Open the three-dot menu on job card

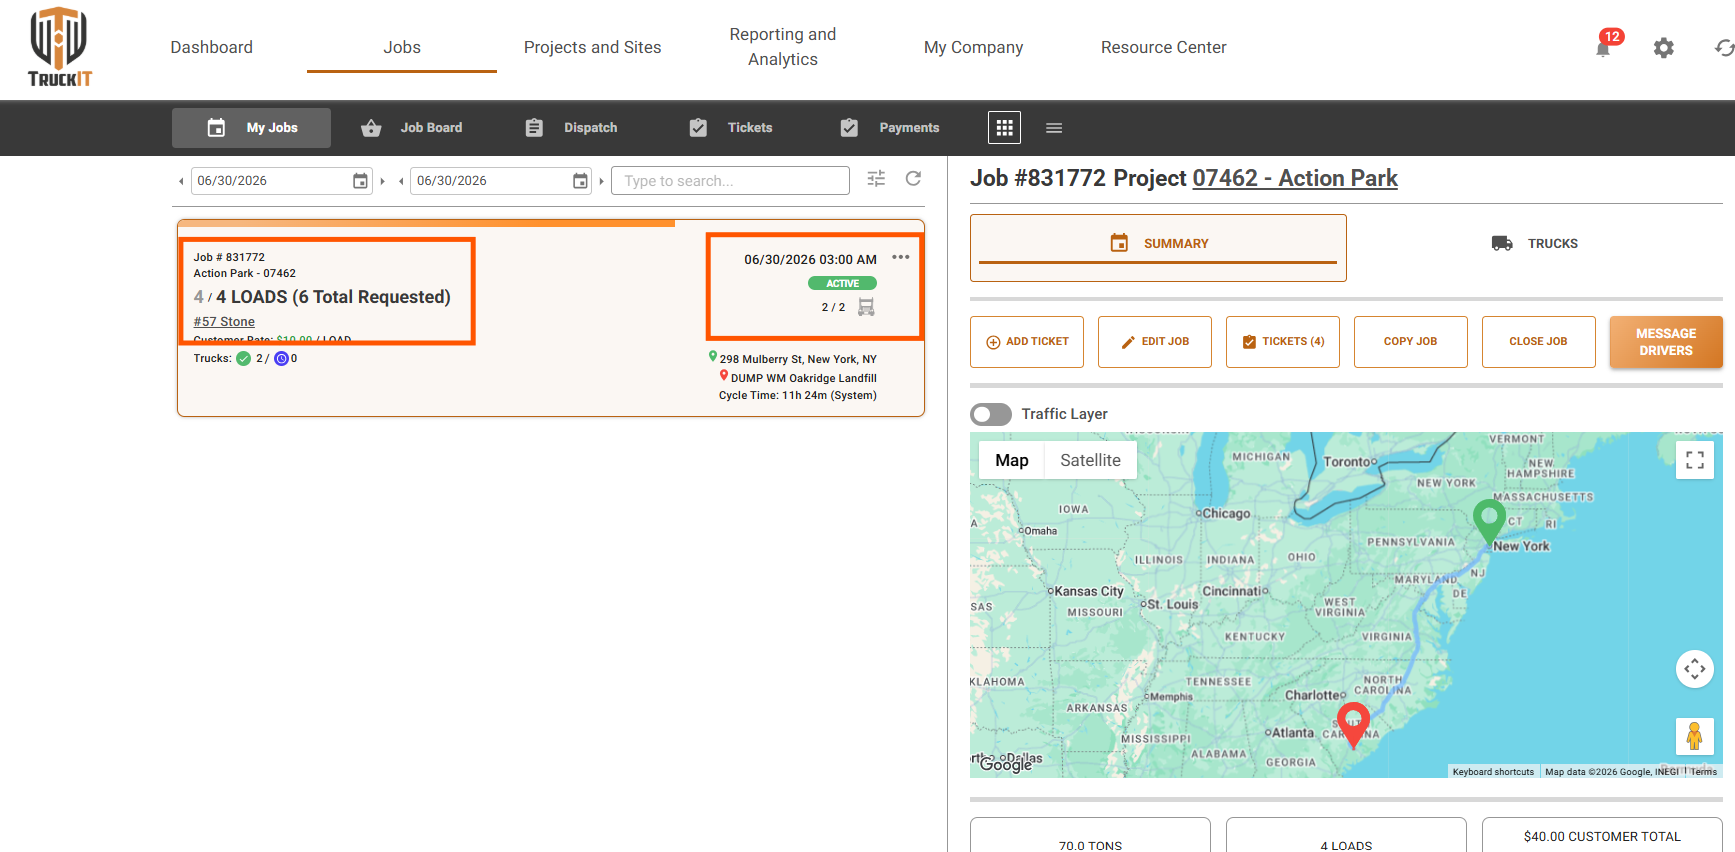coord(901,257)
